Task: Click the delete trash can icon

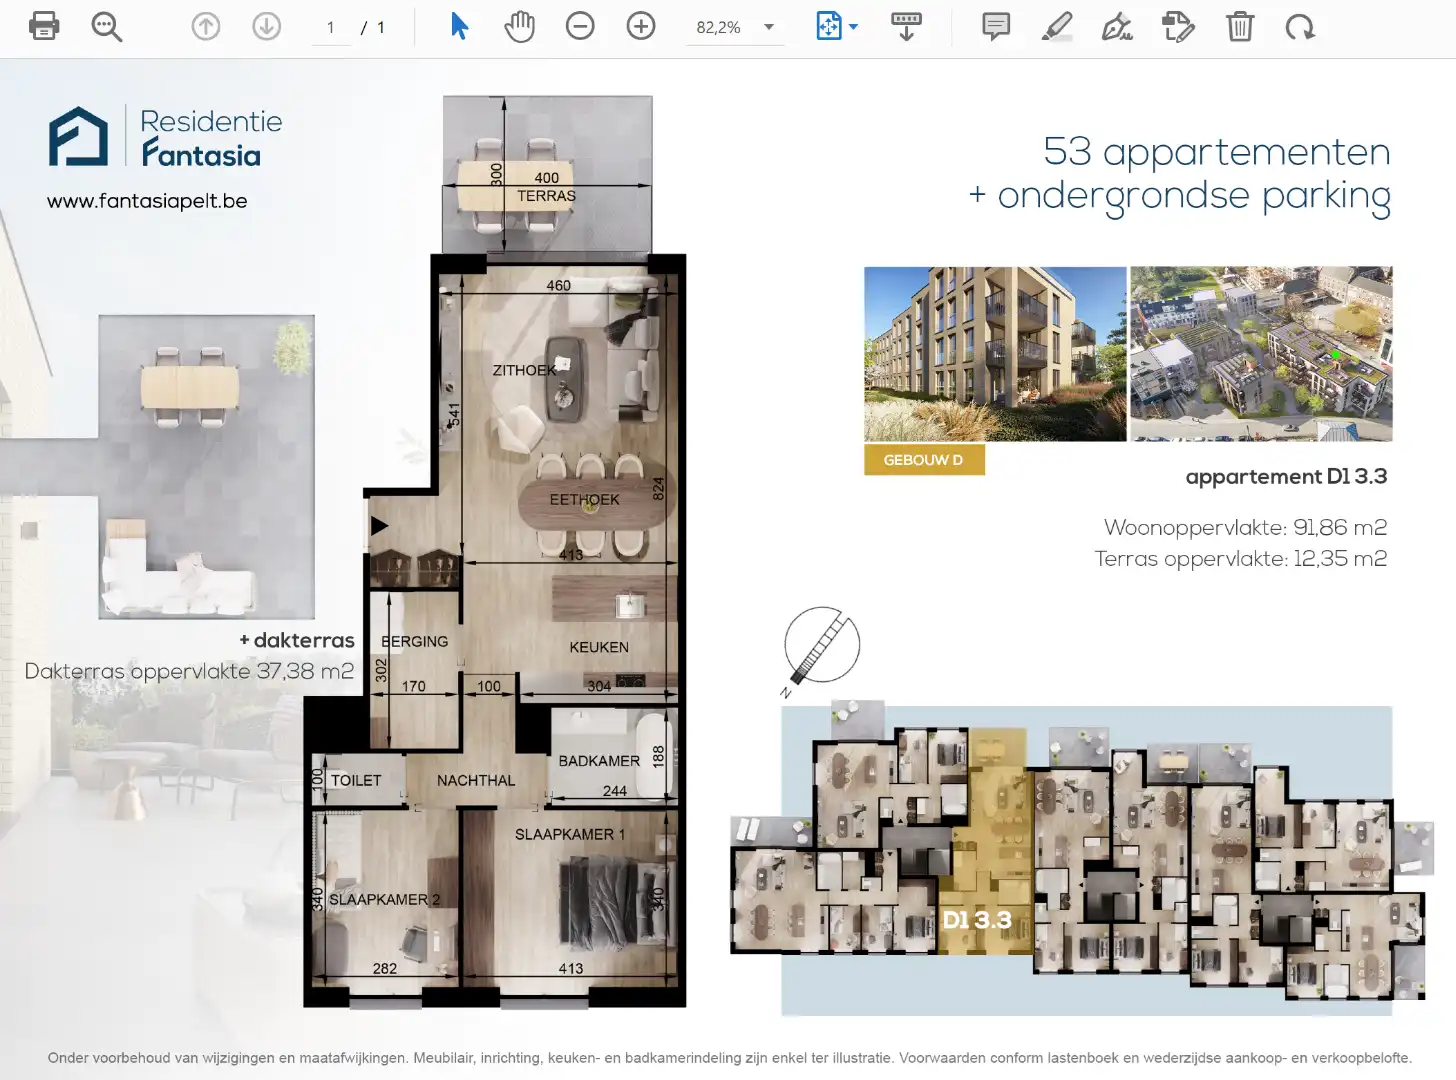Action: coord(1239,26)
